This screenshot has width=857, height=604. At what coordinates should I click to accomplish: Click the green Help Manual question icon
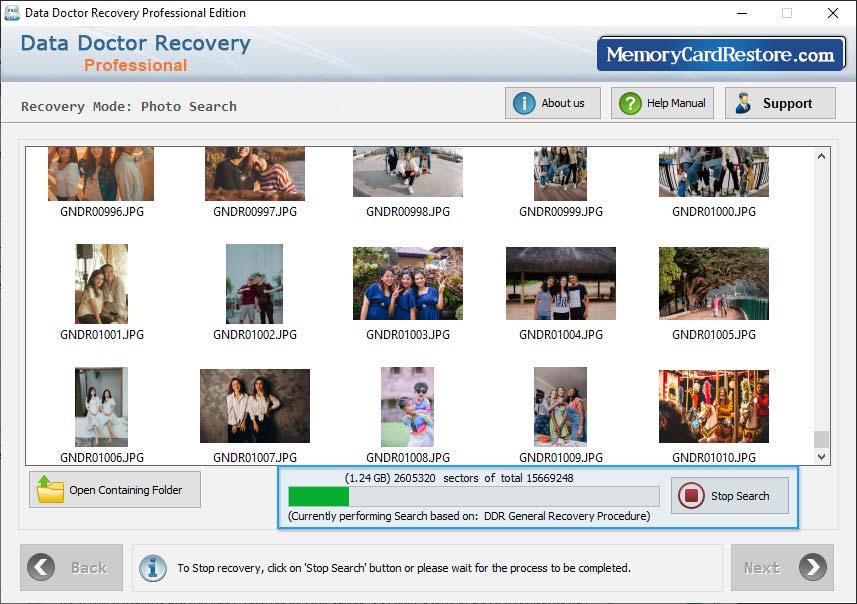point(630,103)
